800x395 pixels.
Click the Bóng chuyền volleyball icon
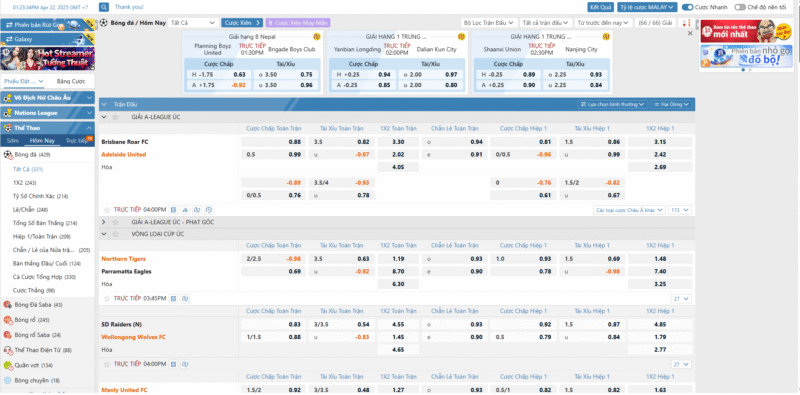coord(7,380)
